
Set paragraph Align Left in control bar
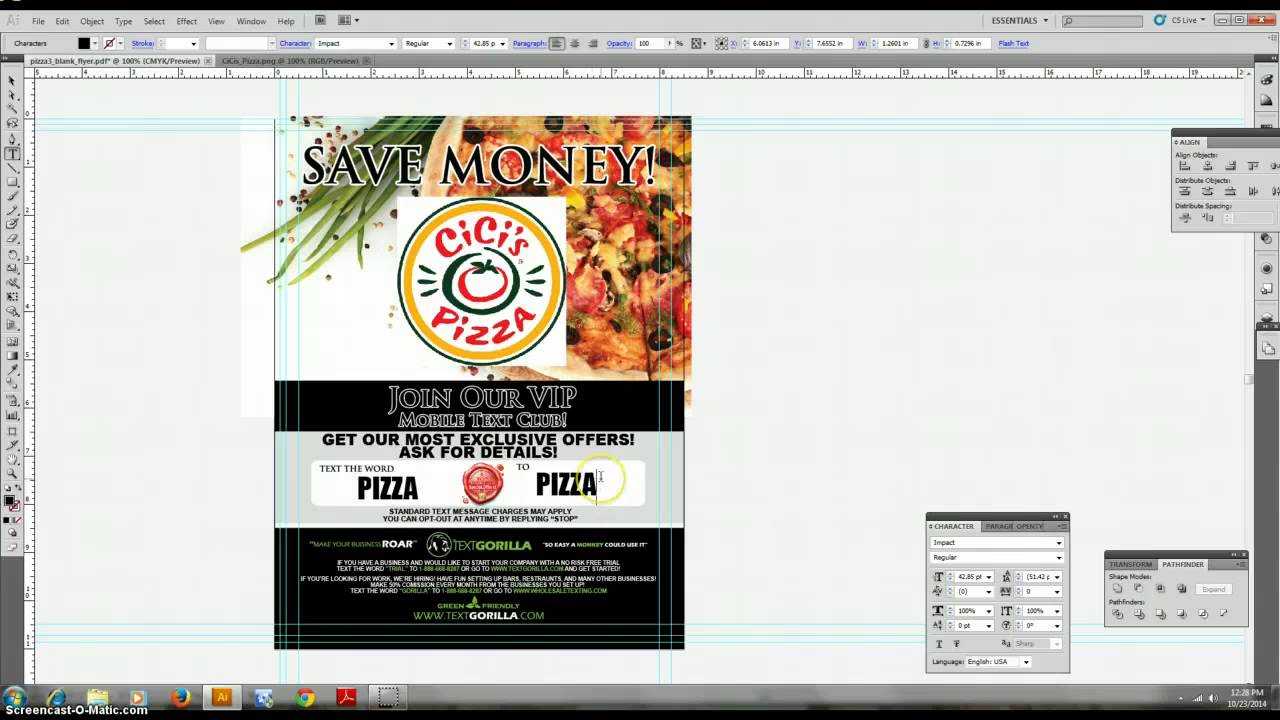click(x=557, y=43)
